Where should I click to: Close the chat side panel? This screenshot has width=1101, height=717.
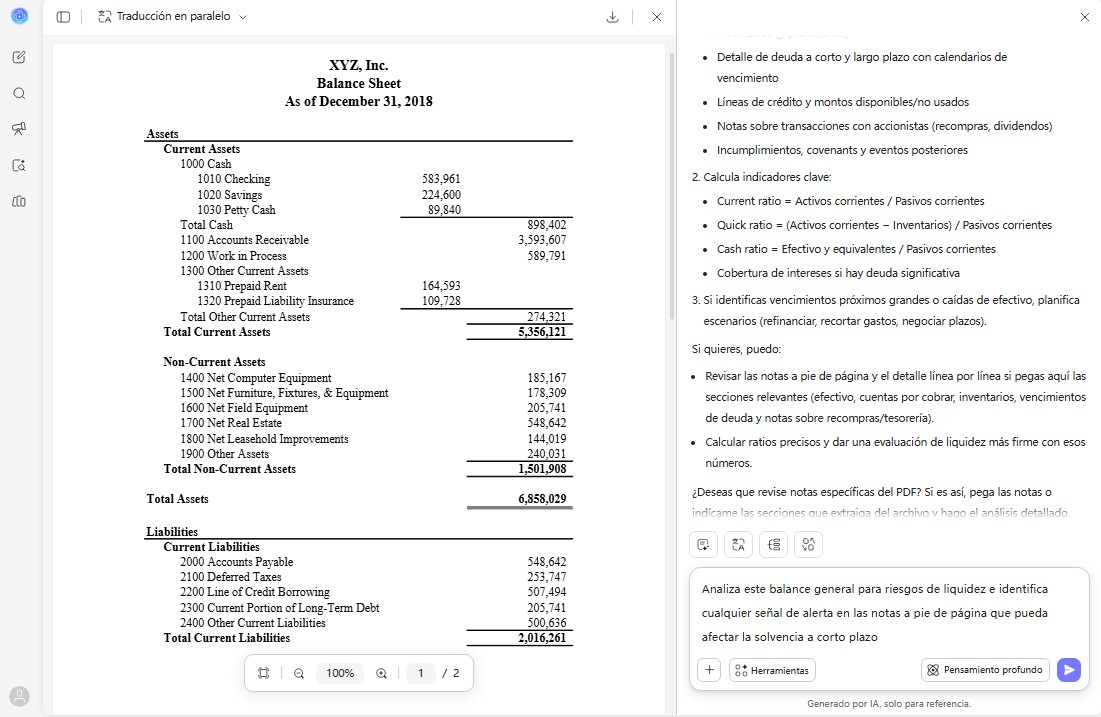pyautogui.click(x=1084, y=17)
